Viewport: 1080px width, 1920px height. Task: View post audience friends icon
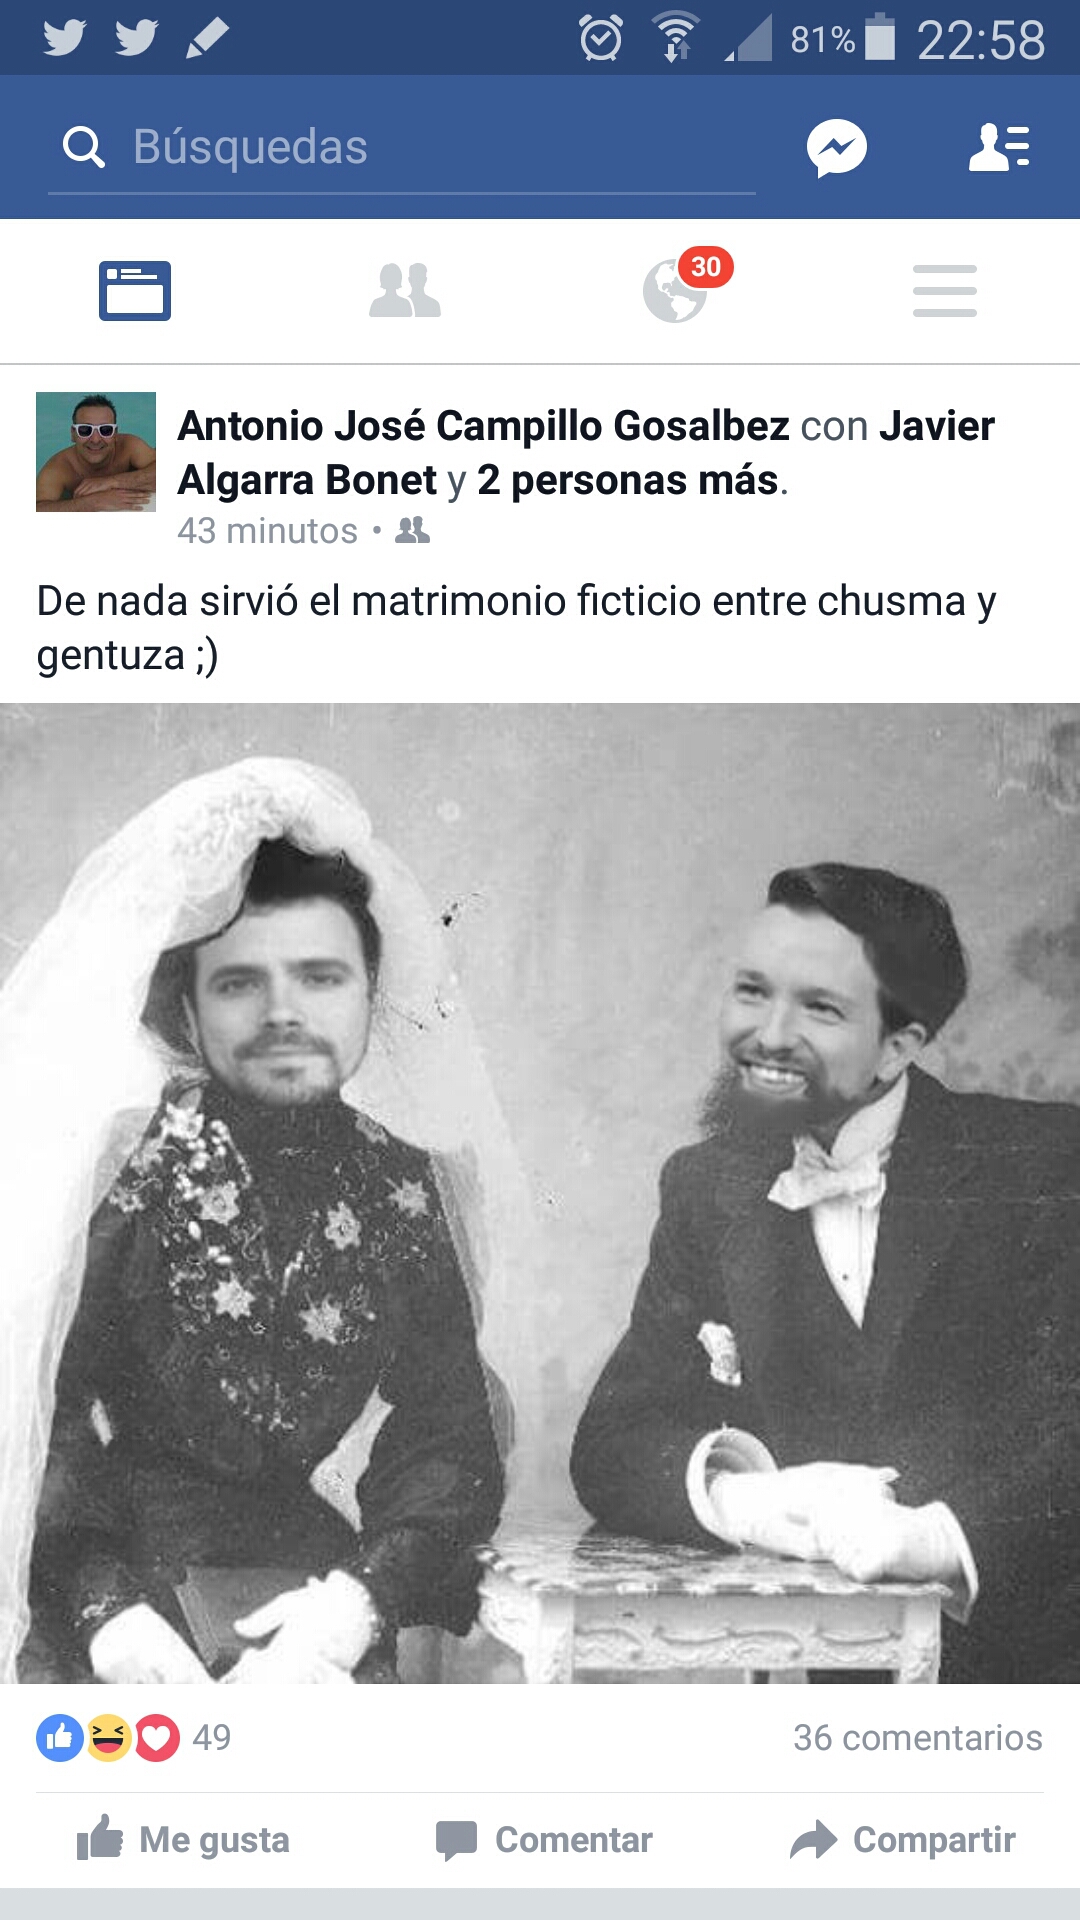pyautogui.click(x=412, y=530)
